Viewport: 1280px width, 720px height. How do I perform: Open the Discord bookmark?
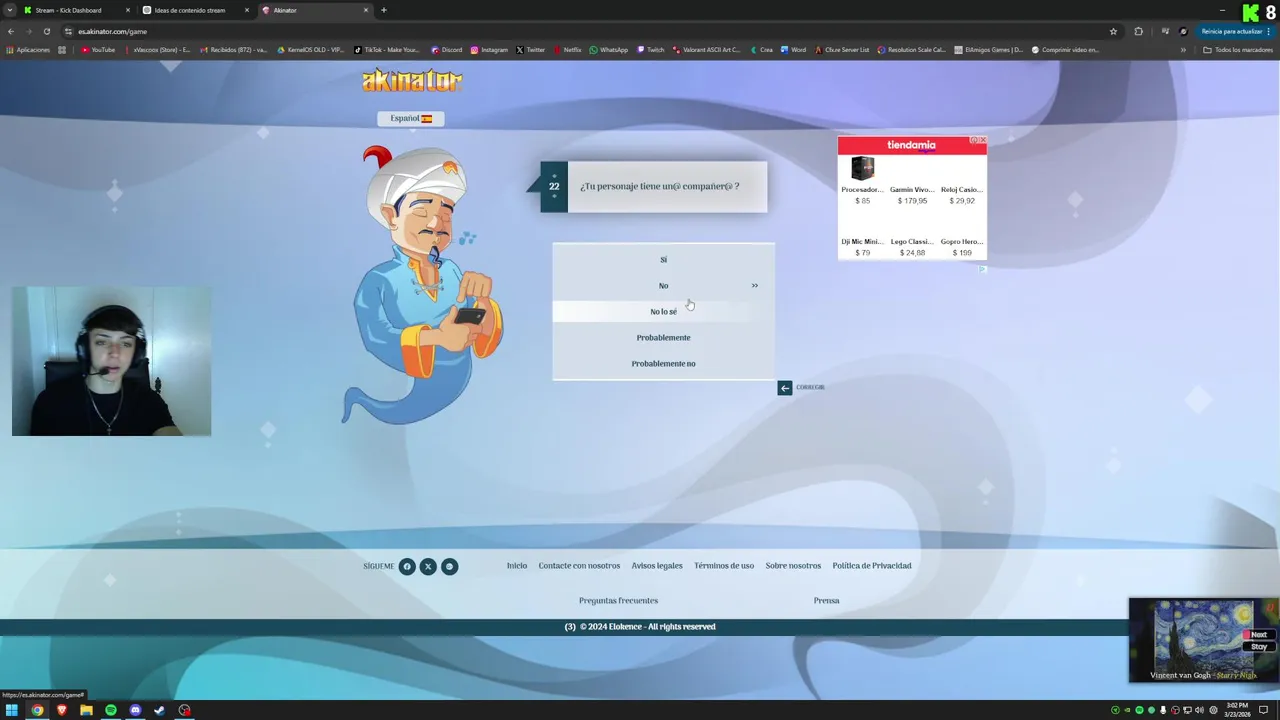coord(446,50)
